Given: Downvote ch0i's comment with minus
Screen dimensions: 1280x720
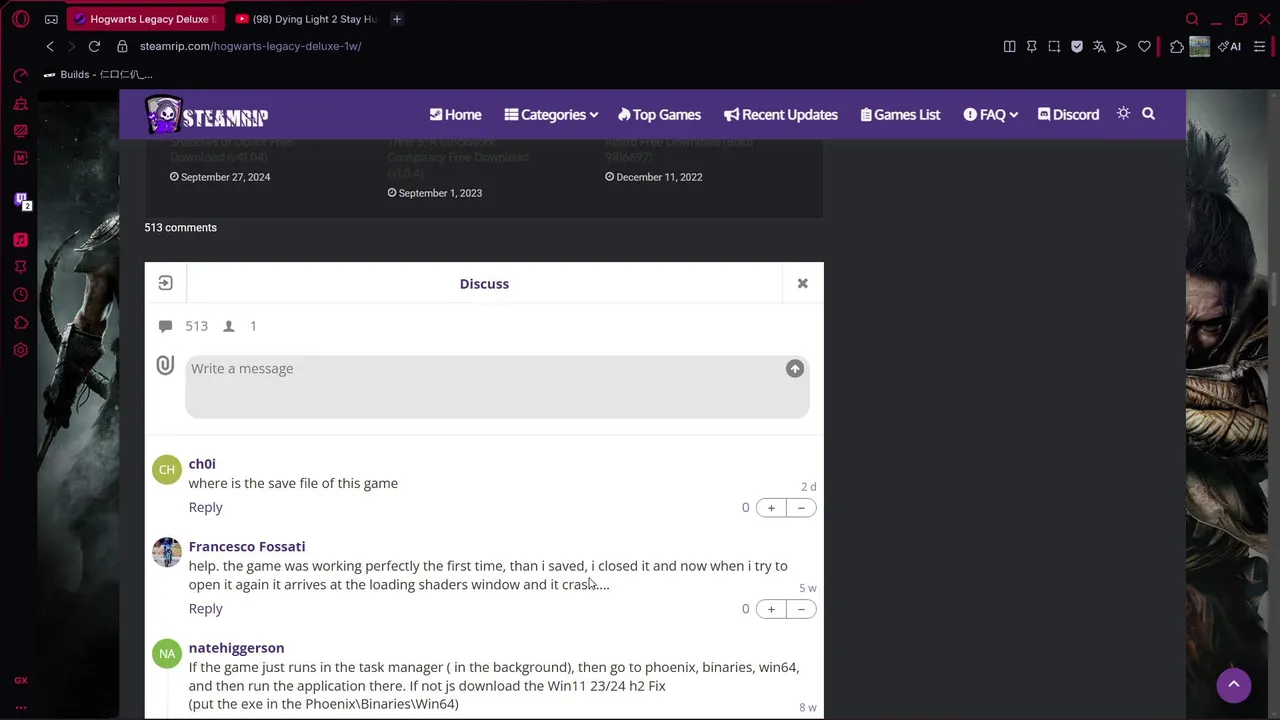Looking at the screenshot, I should pyautogui.click(x=801, y=508).
